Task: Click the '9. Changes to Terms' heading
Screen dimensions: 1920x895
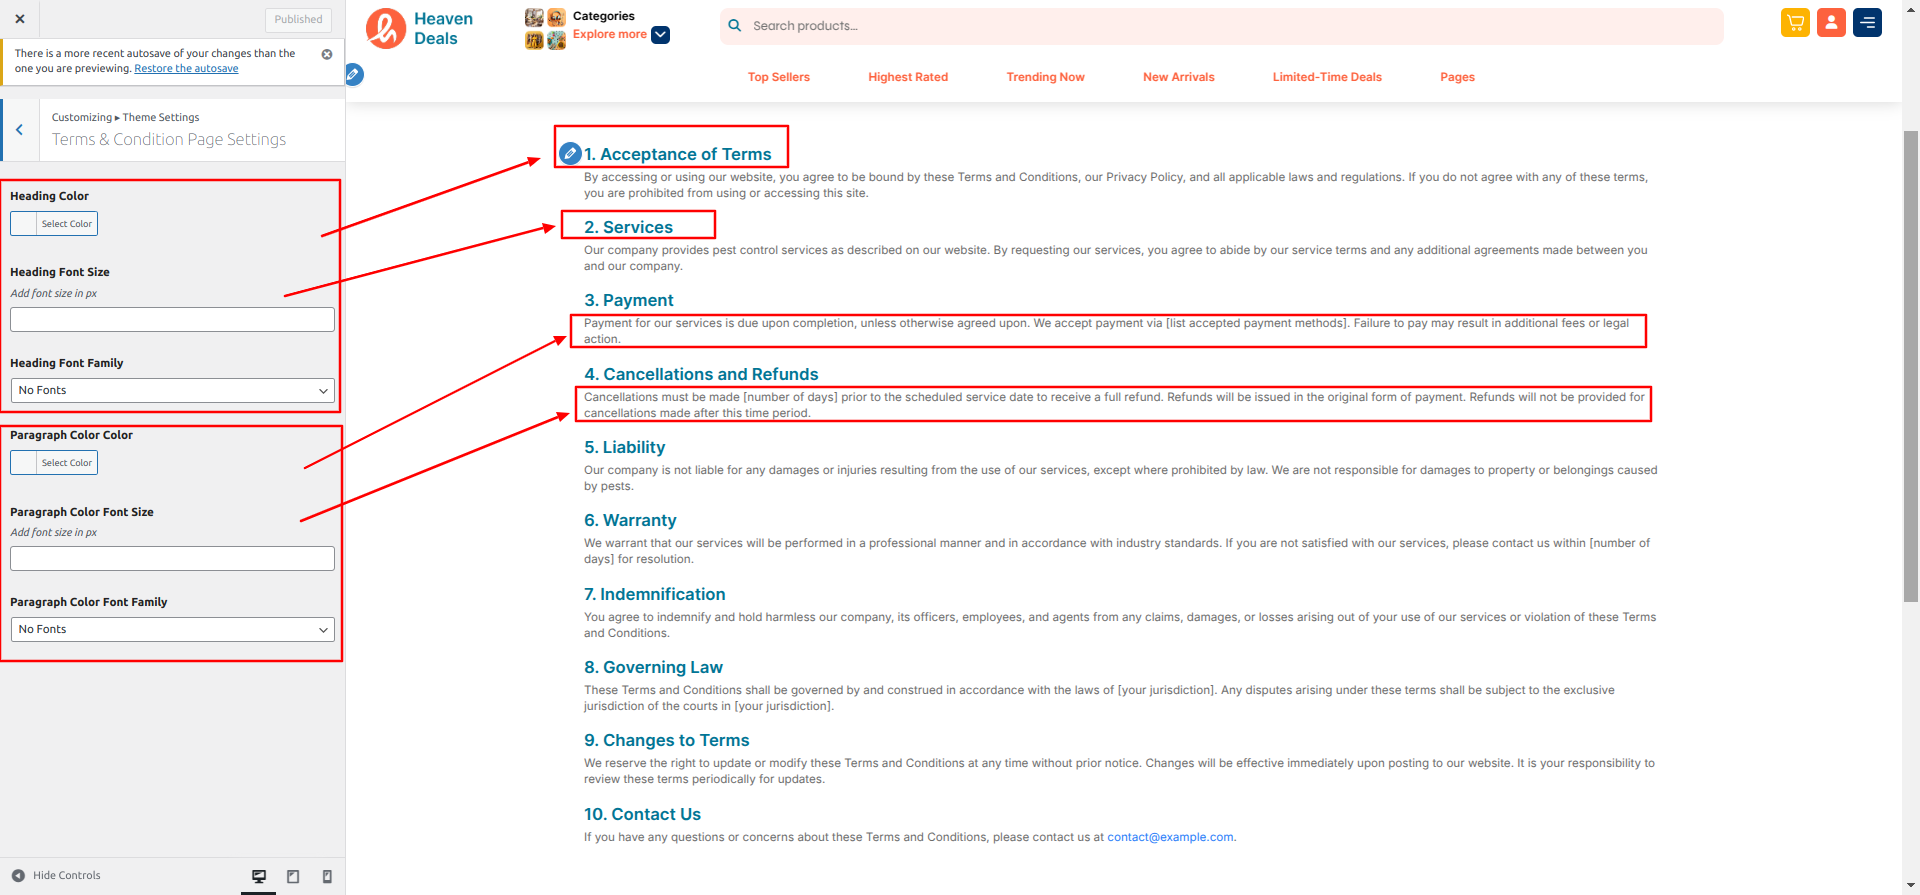Action: point(667,741)
